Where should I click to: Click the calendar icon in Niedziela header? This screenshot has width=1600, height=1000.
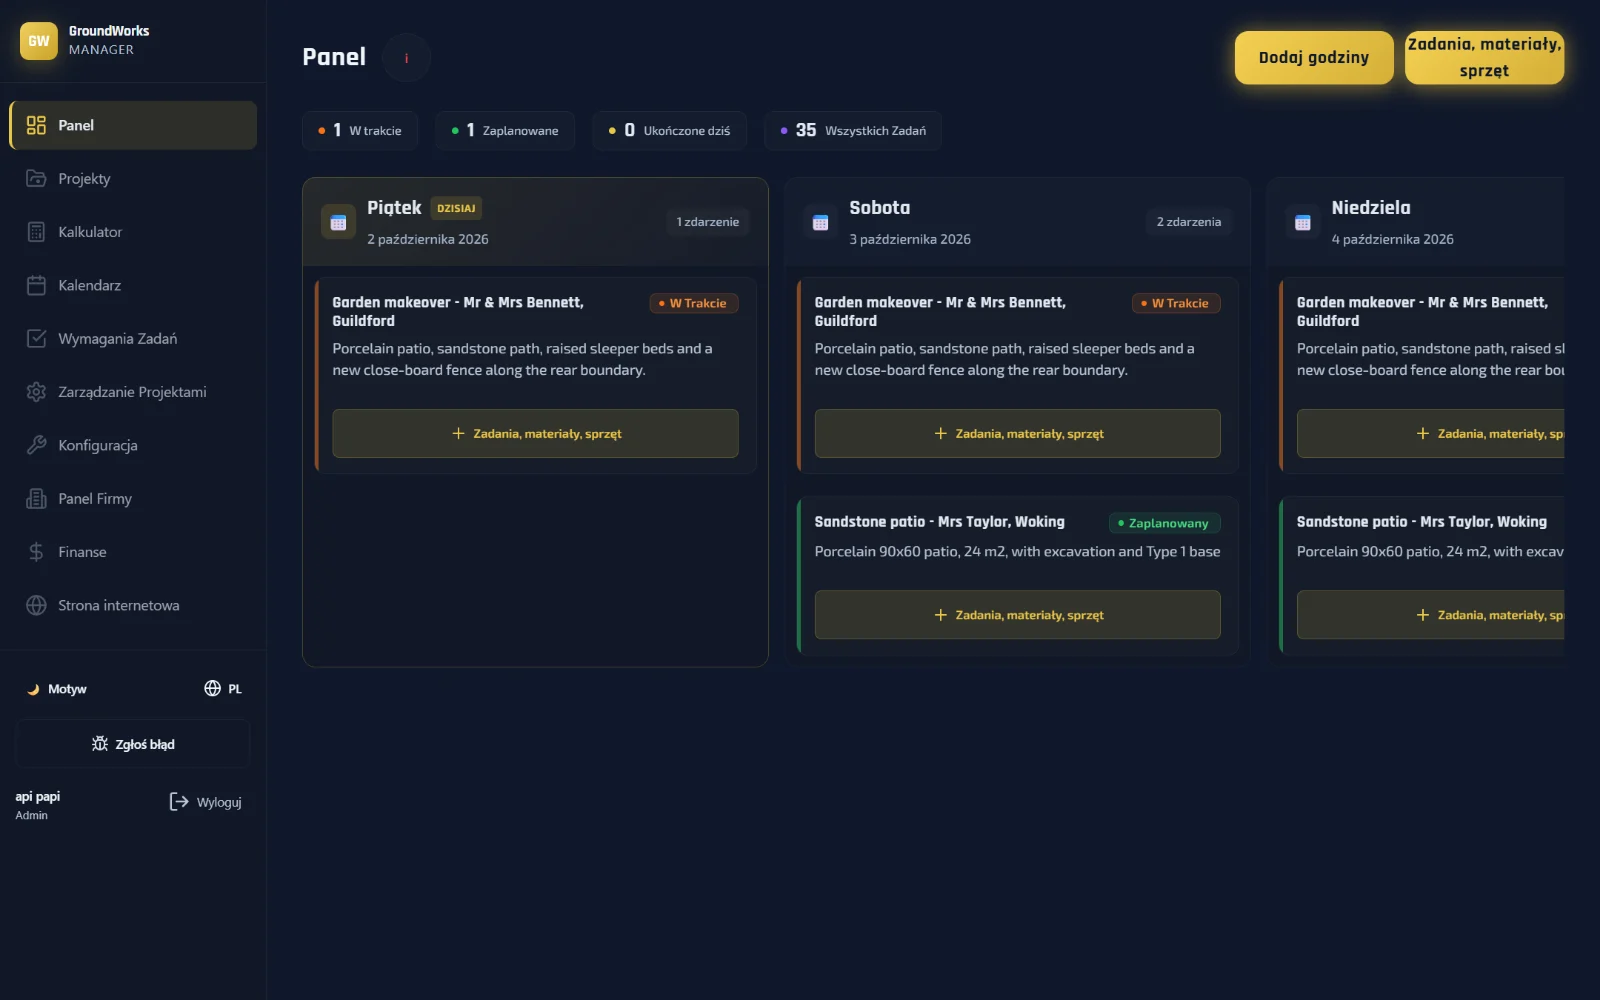click(1302, 222)
